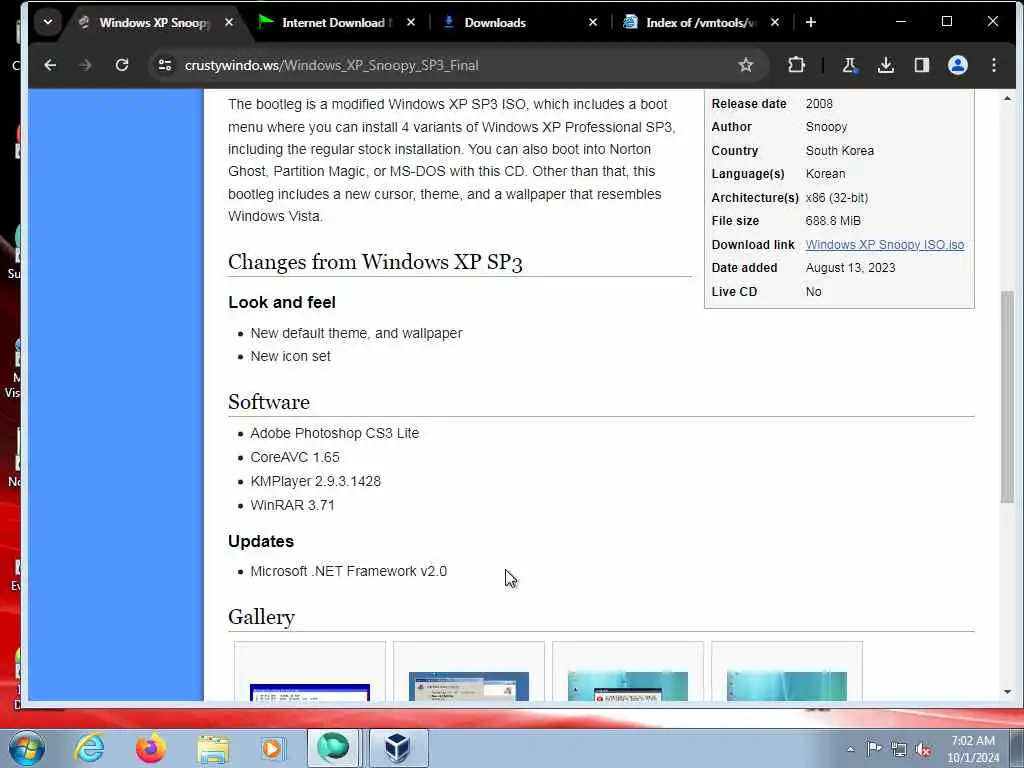Close the Internet Download Manager tab
The height and width of the screenshot is (768, 1024).
tap(411, 22)
